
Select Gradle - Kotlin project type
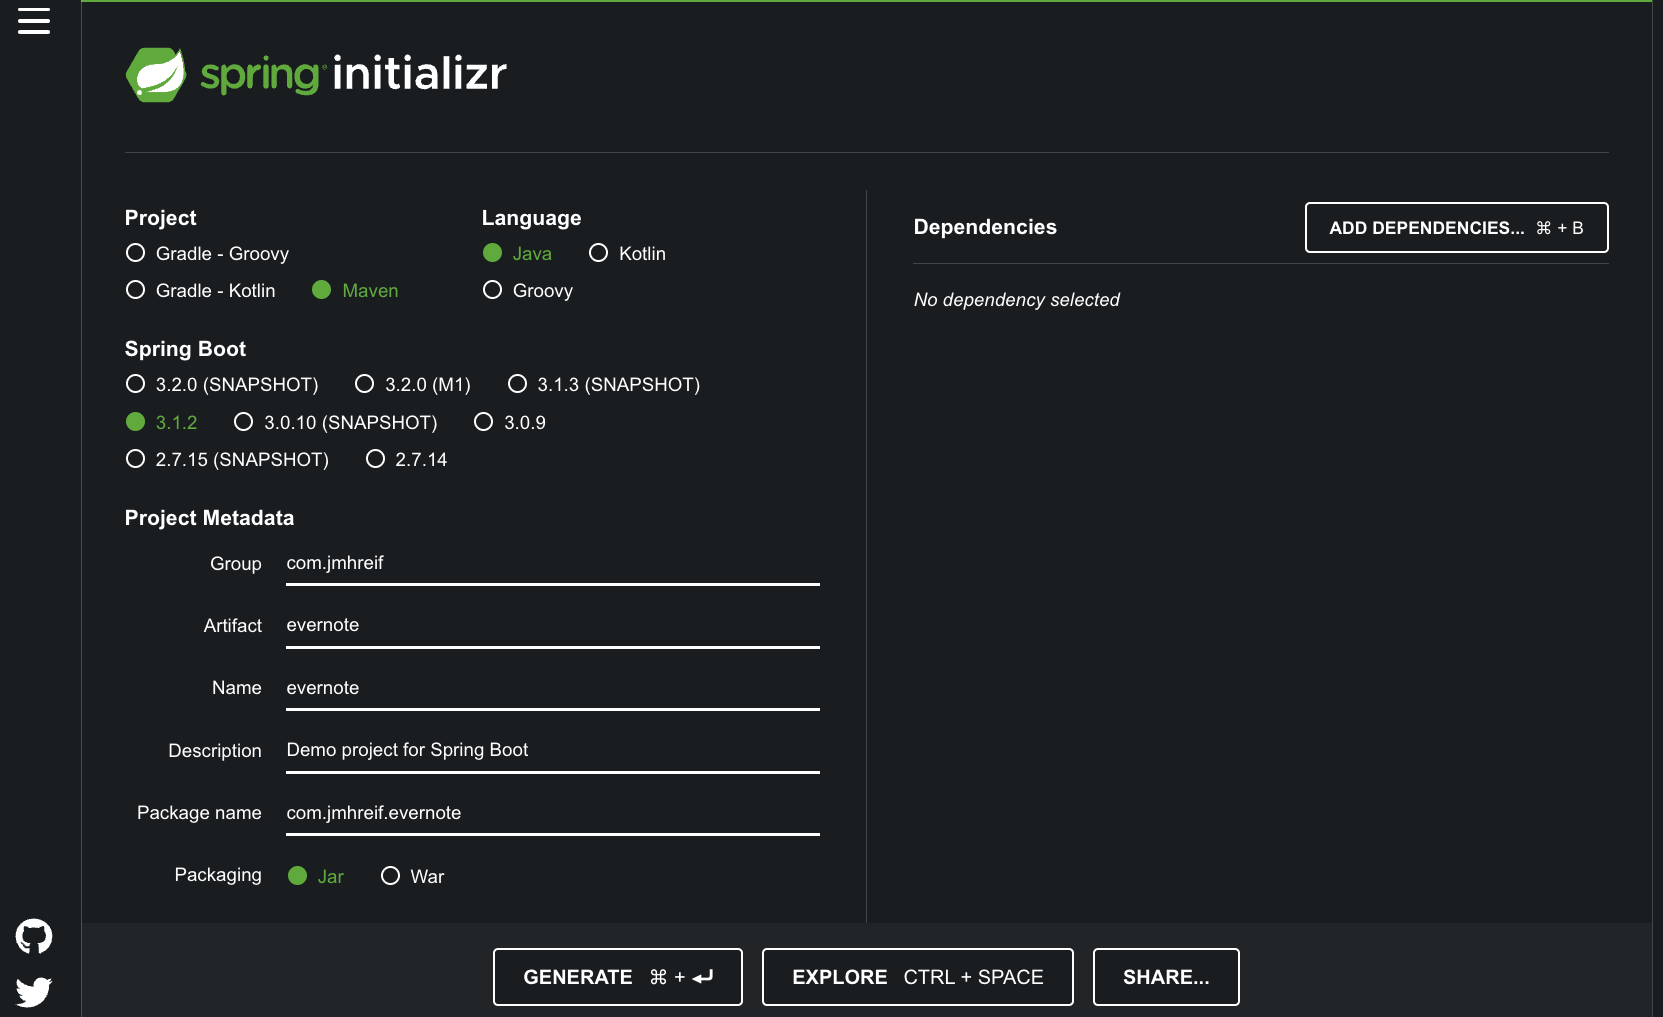200,291
